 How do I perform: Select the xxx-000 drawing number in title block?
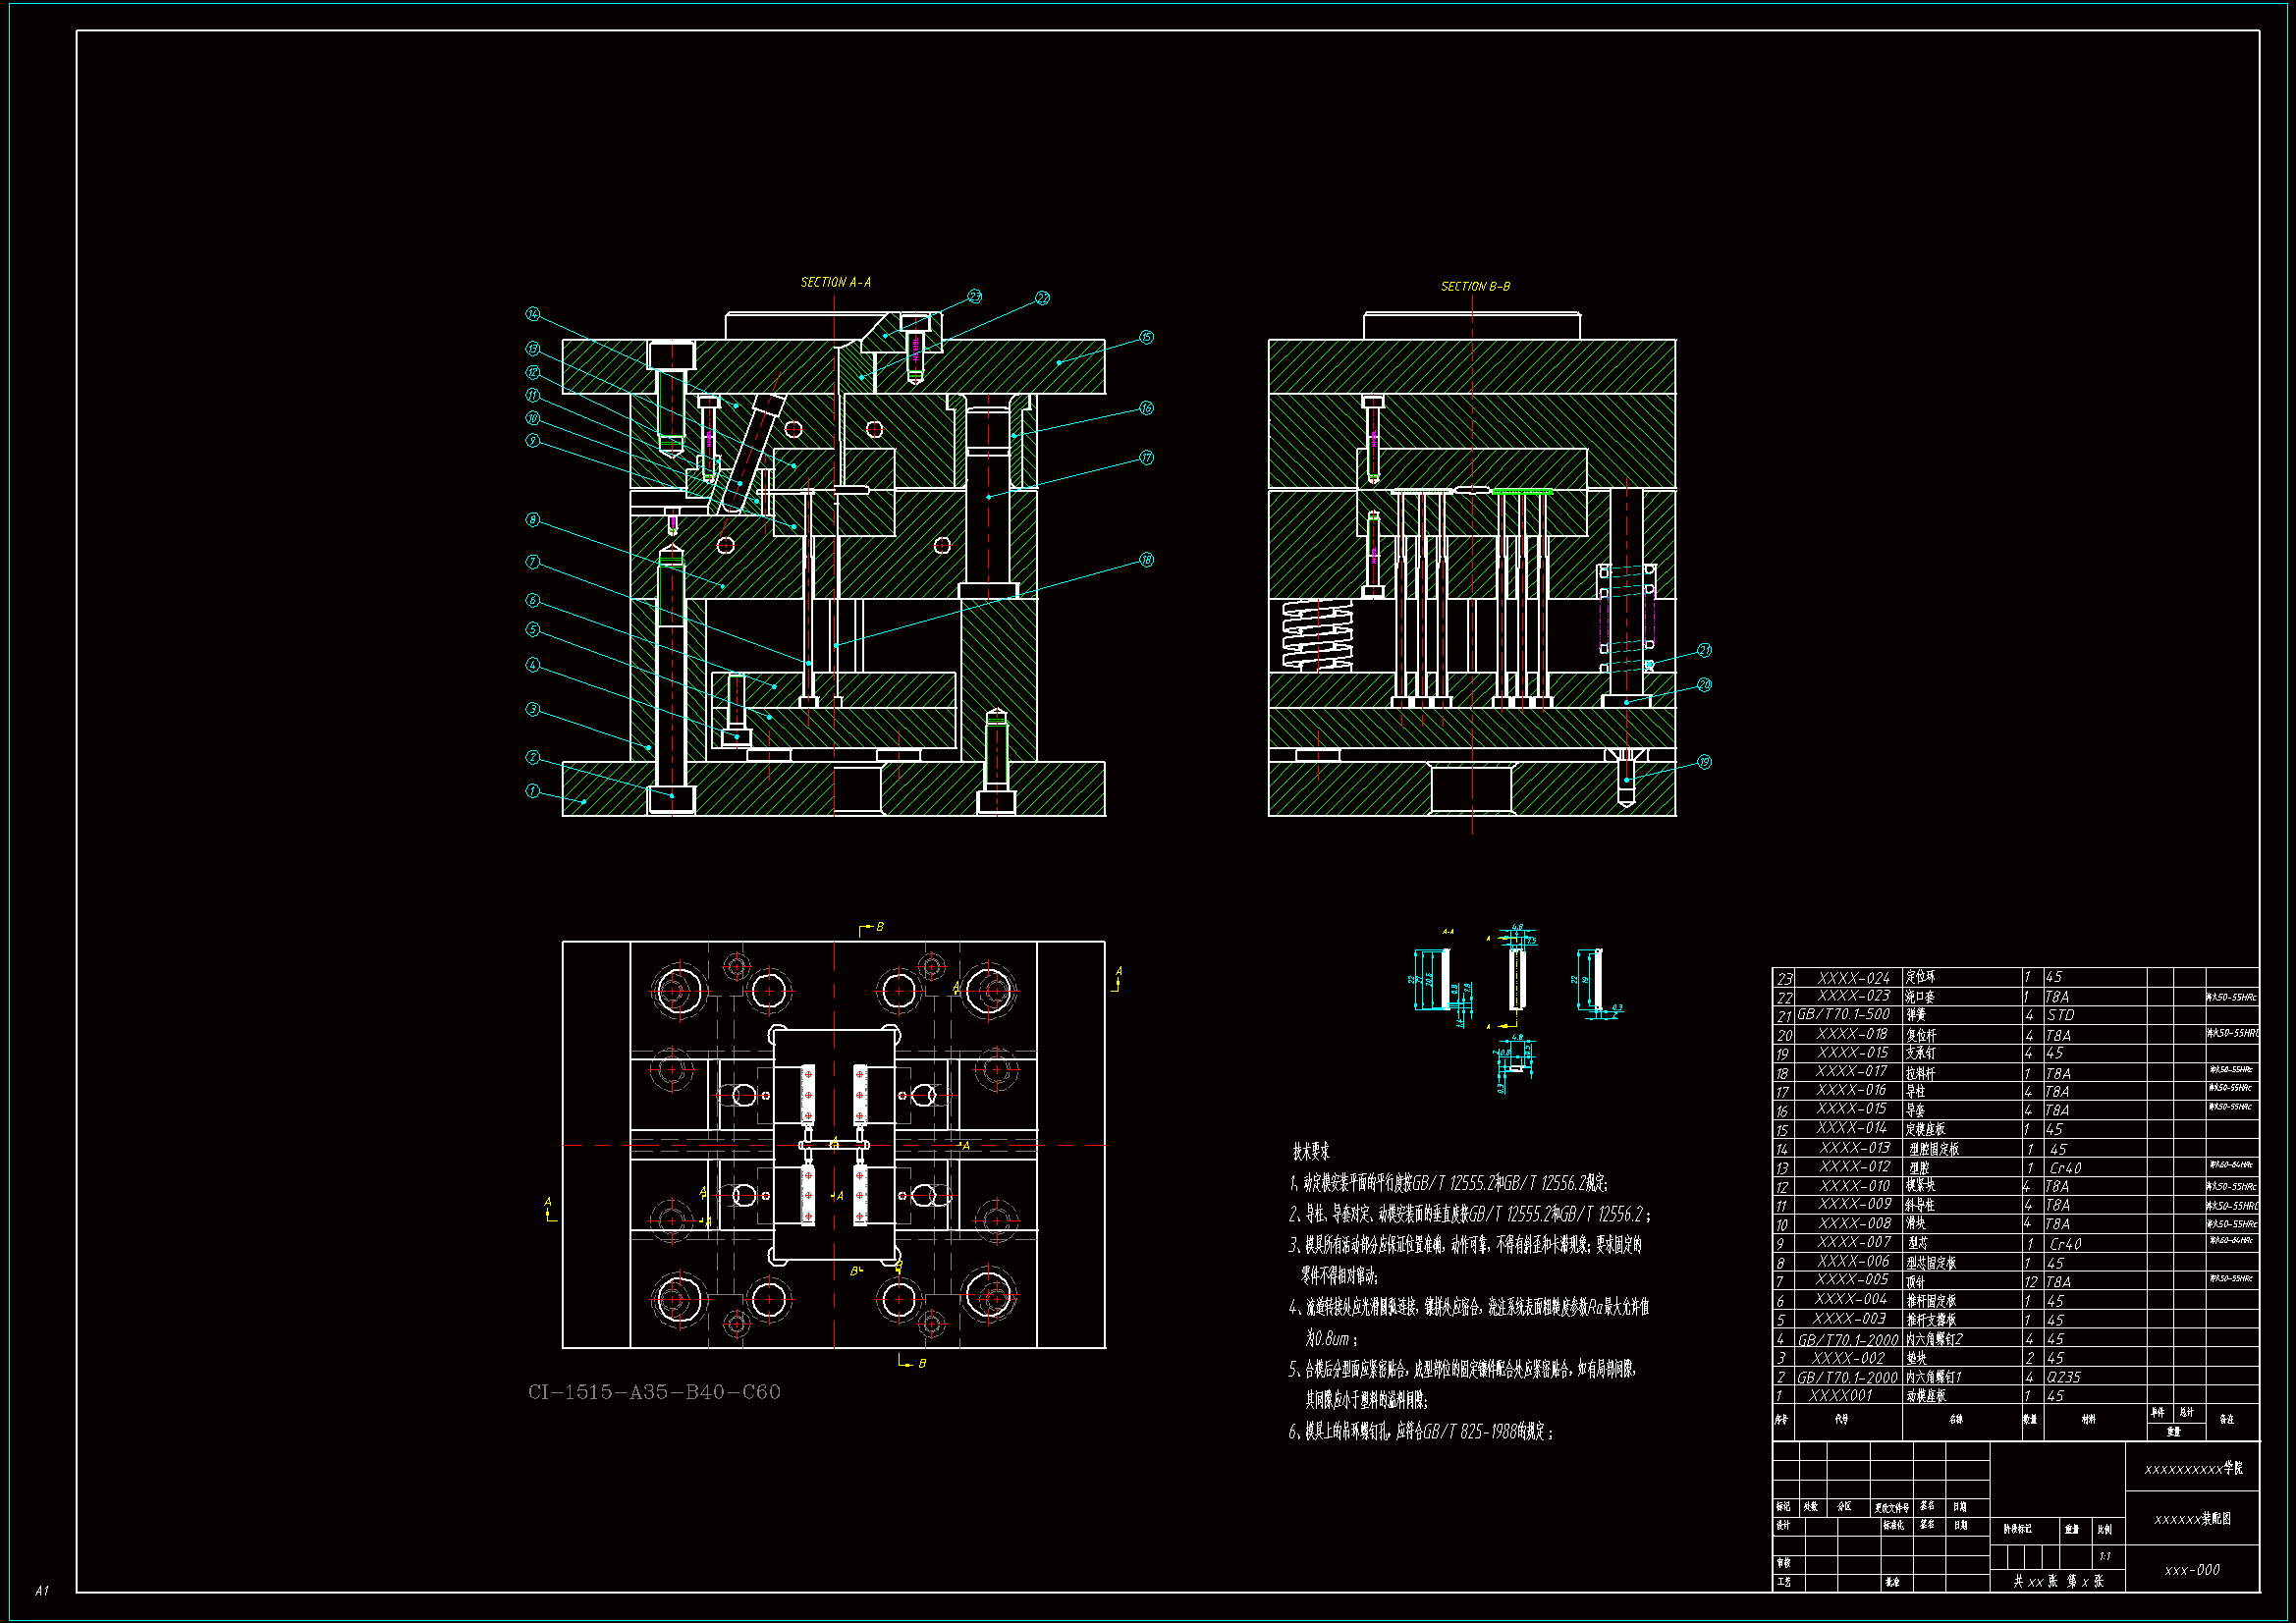click(x=2192, y=1570)
